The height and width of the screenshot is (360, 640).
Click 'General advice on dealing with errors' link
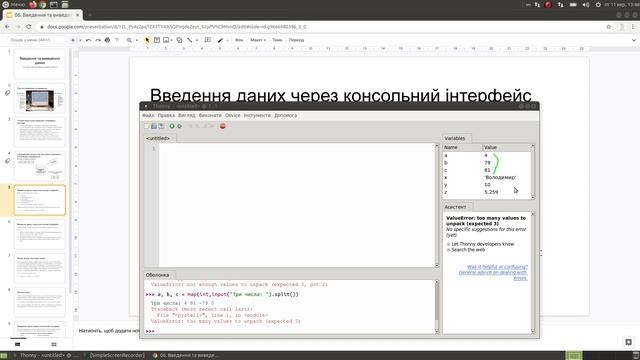(x=493, y=275)
